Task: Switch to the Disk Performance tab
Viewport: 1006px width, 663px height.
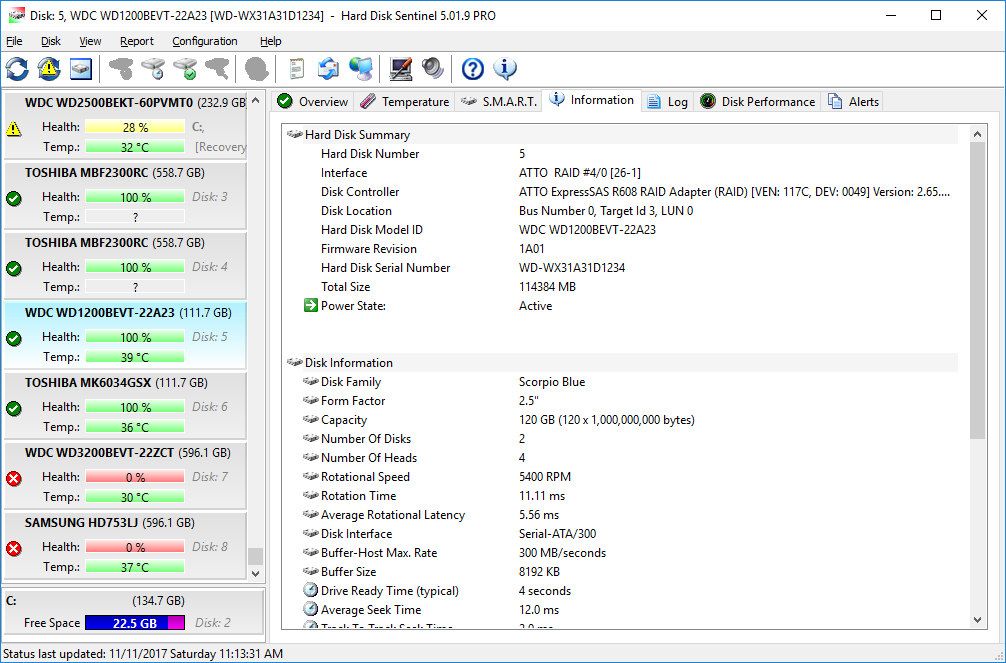Action: [x=758, y=101]
